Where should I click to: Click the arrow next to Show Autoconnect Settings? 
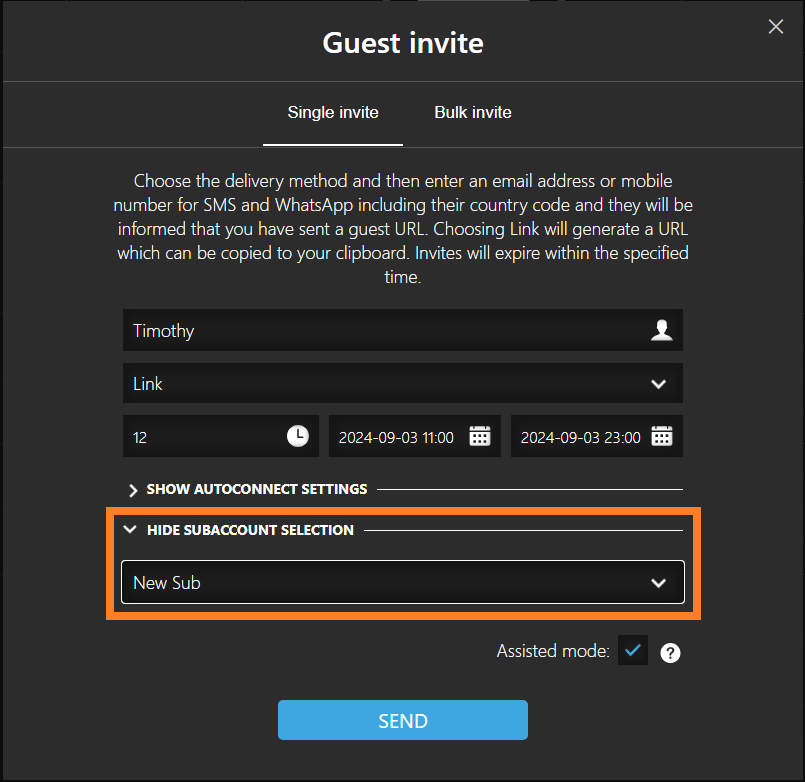click(131, 490)
